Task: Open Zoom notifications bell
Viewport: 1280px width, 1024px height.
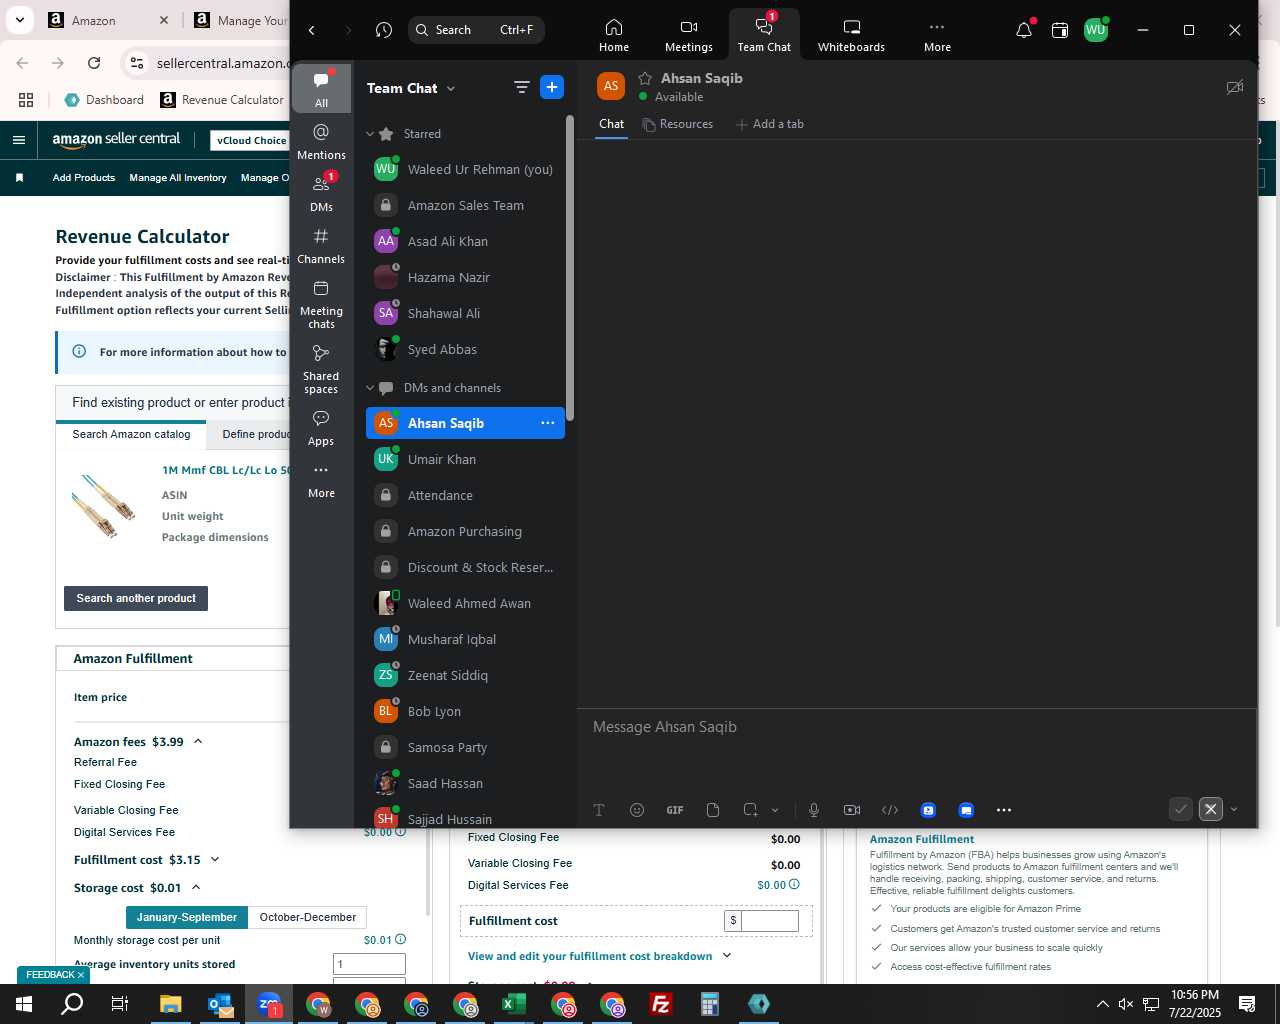Action: [x=1024, y=30]
